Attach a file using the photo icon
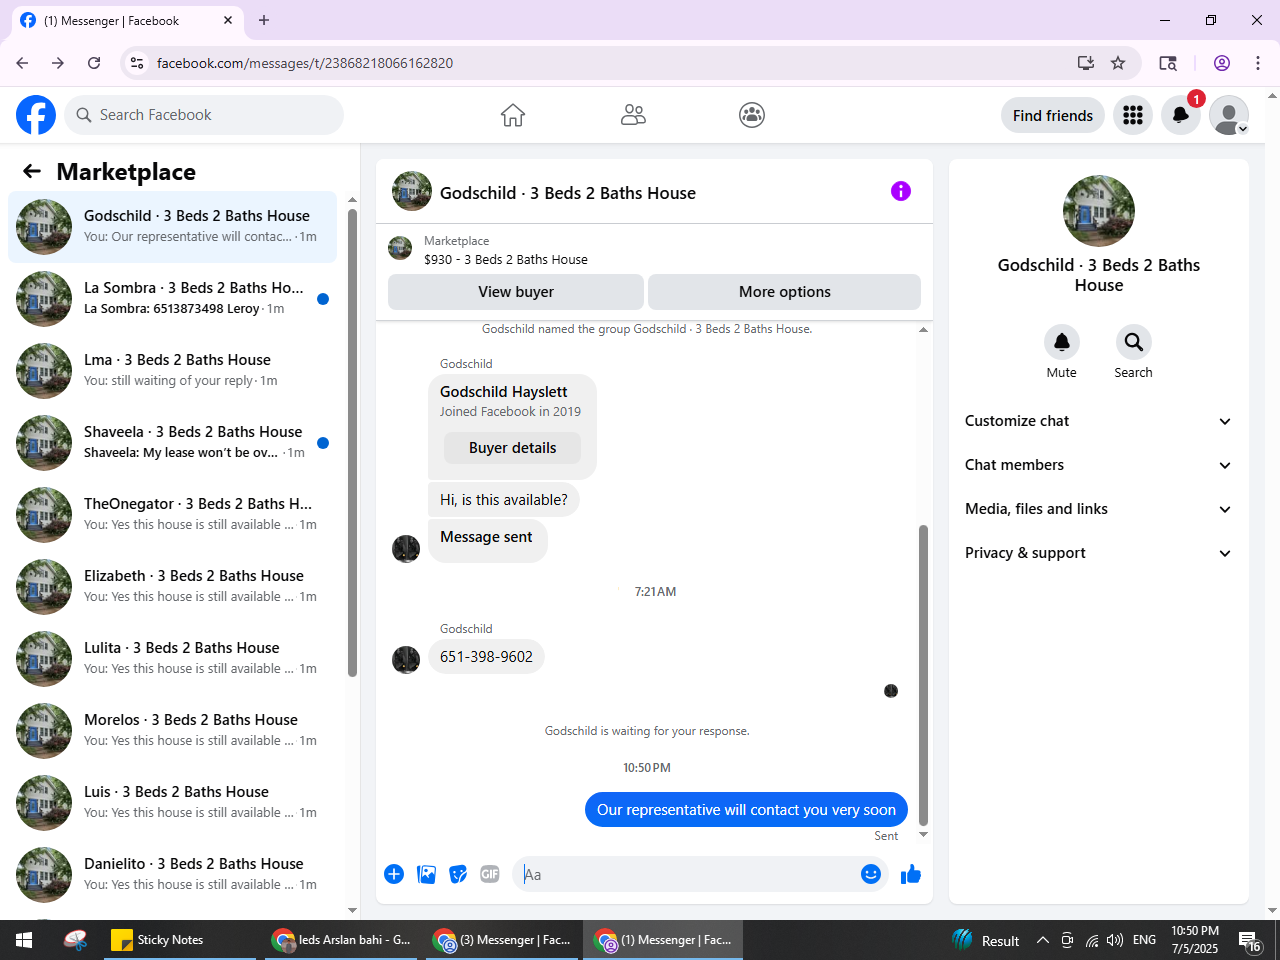 [x=426, y=874]
